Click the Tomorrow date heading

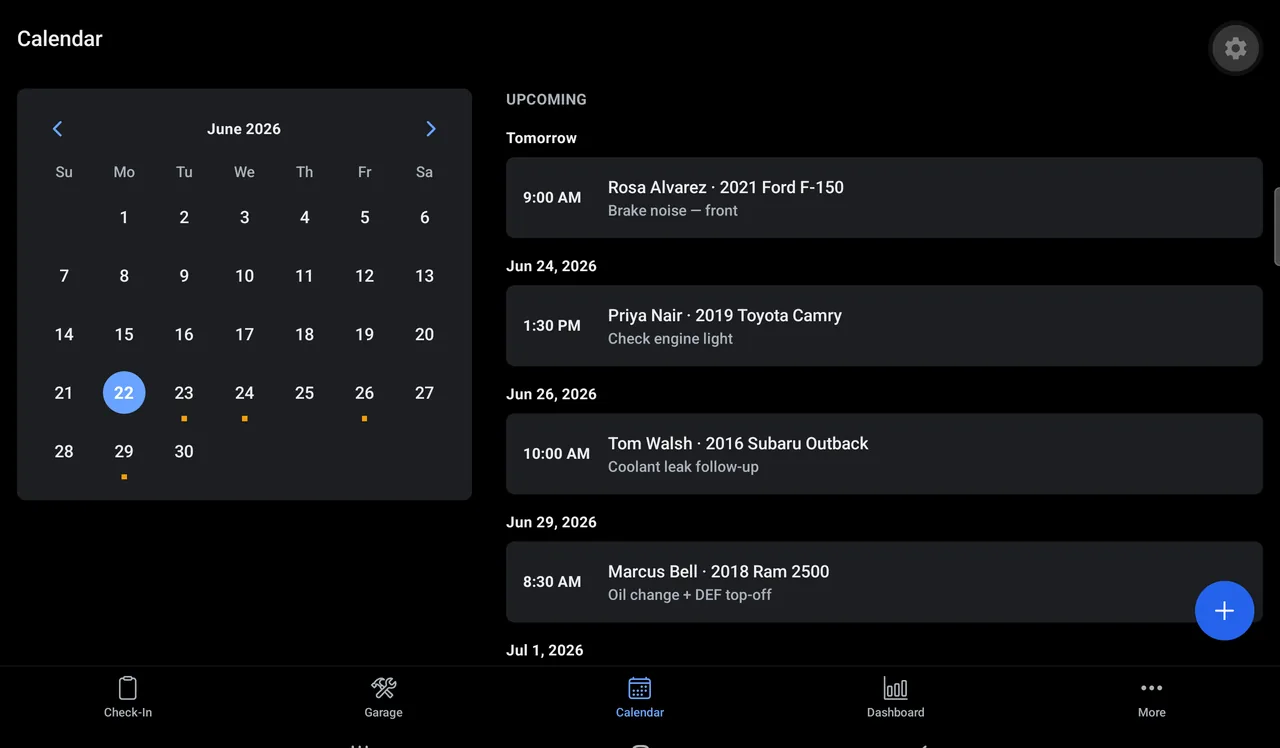[541, 138]
